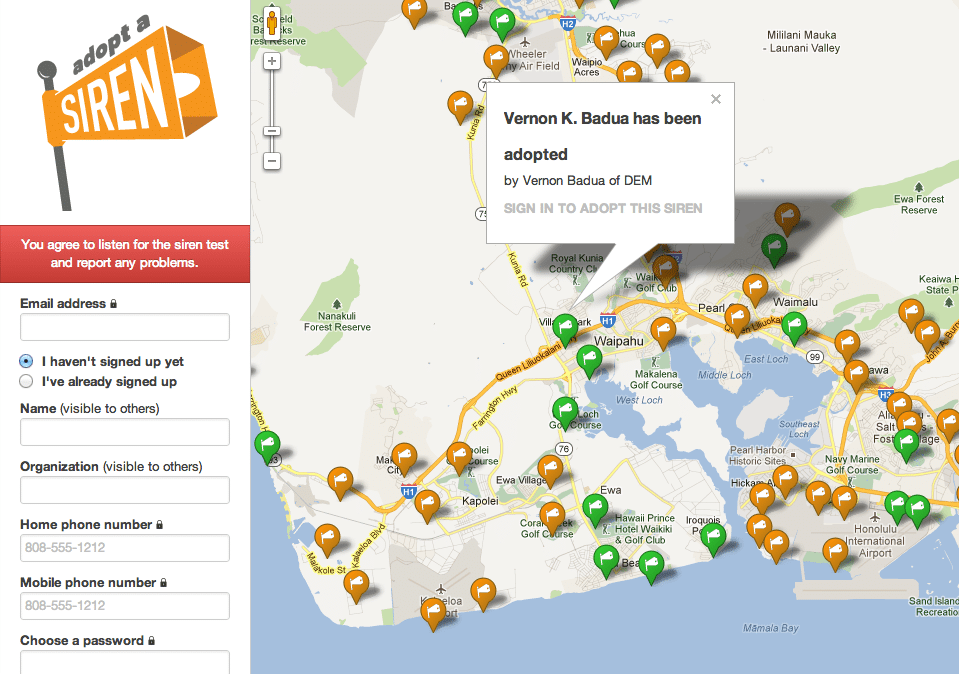This screenshot has height=674, width=959.
Task: Focus the Mobile phone number field
Action: point(125,606)
